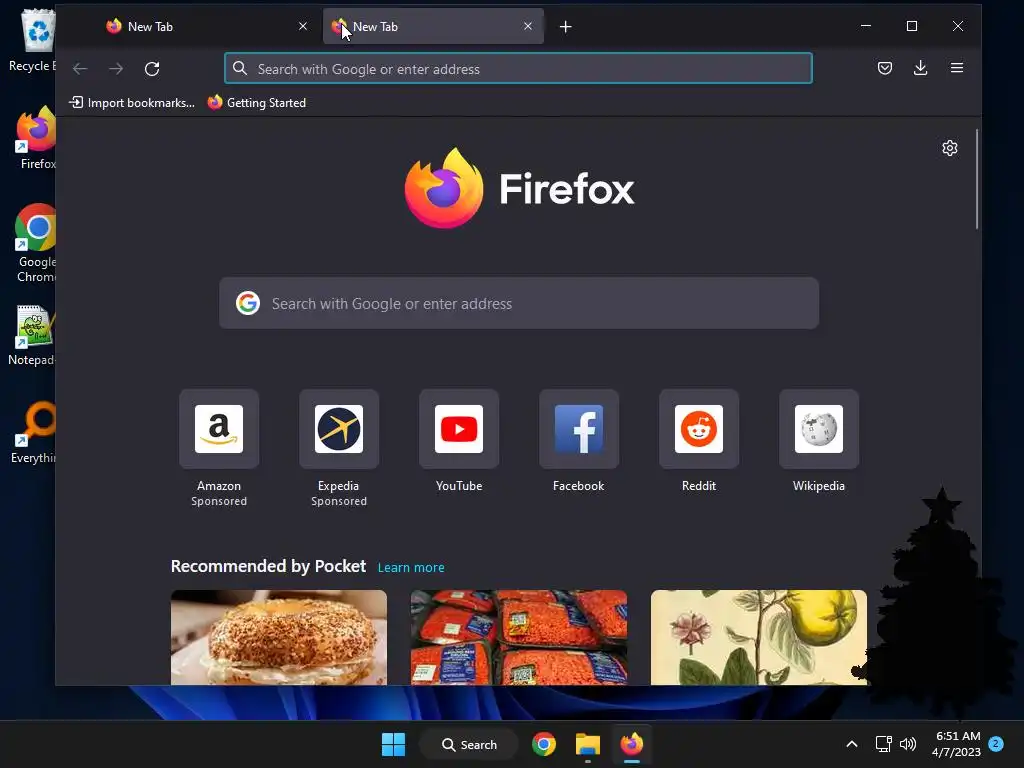Image resolution: width=1024 pixels, height=768 pixels.
Task: Open the Getting Started bookmark
Action: click(x=257, y=103)
